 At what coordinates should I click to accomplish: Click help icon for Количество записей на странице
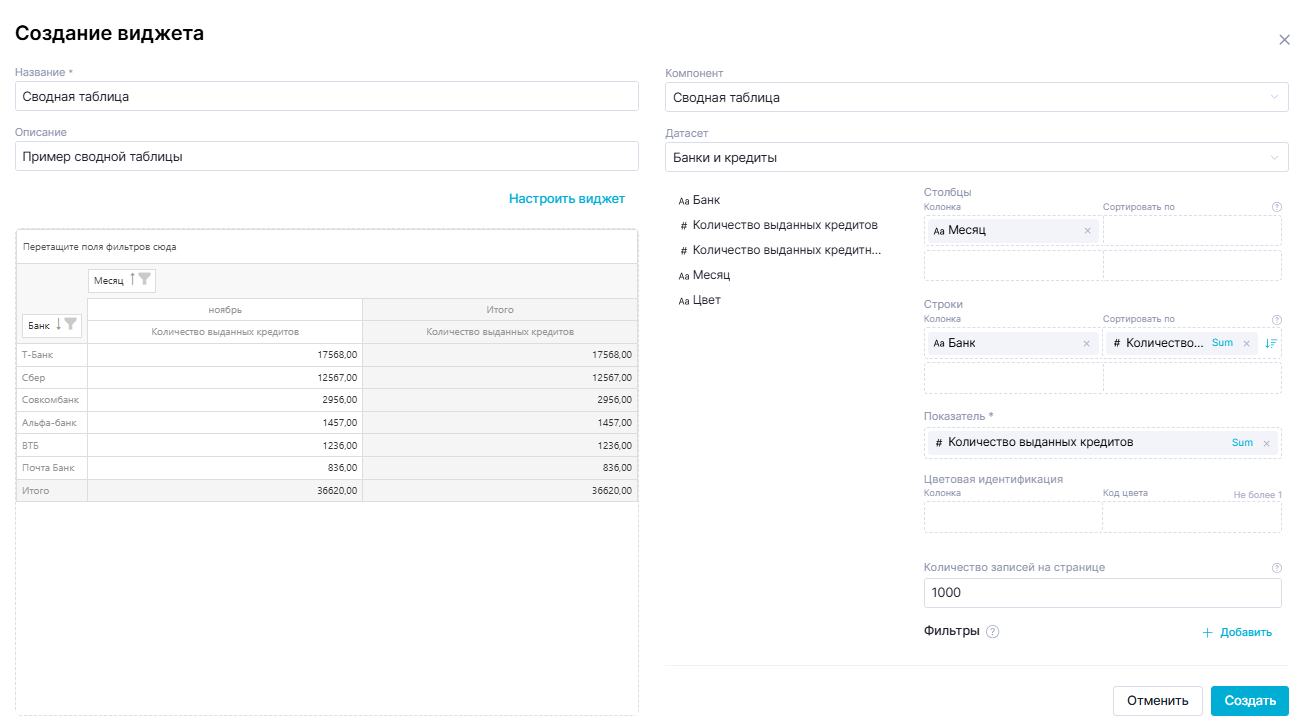[x=1276, y=568]
